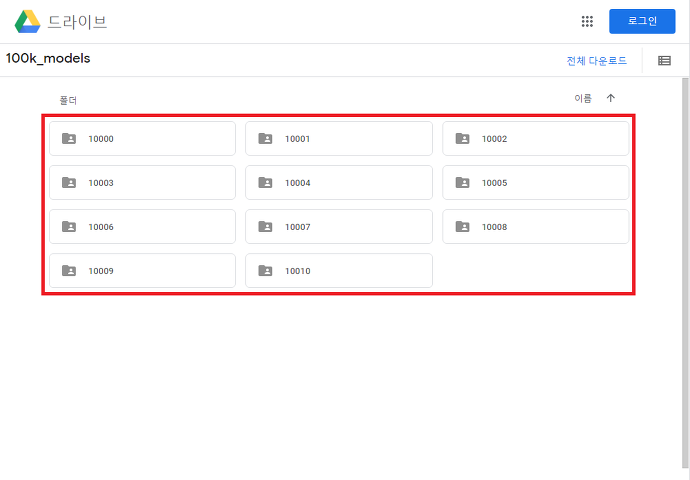Open the 이름 sort options

[x=583, y=99]
